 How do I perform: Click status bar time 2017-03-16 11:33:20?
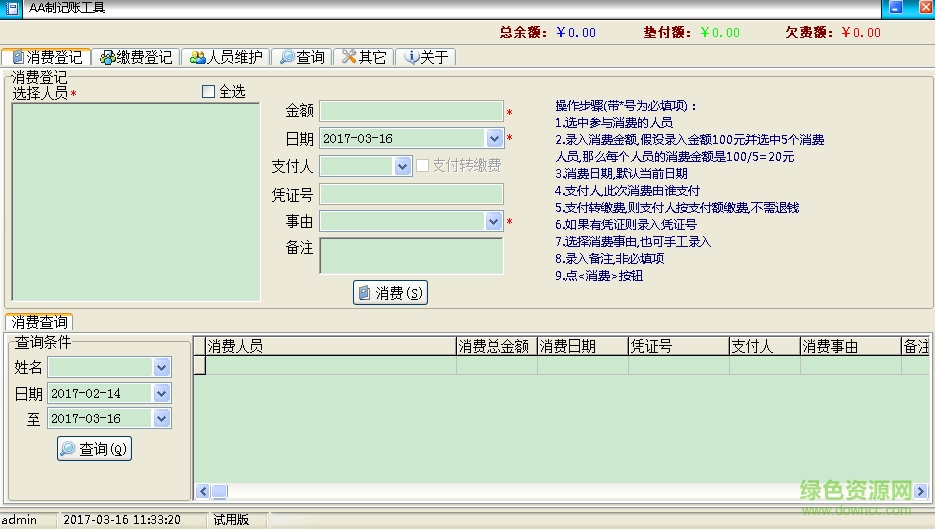click(122, 519)
